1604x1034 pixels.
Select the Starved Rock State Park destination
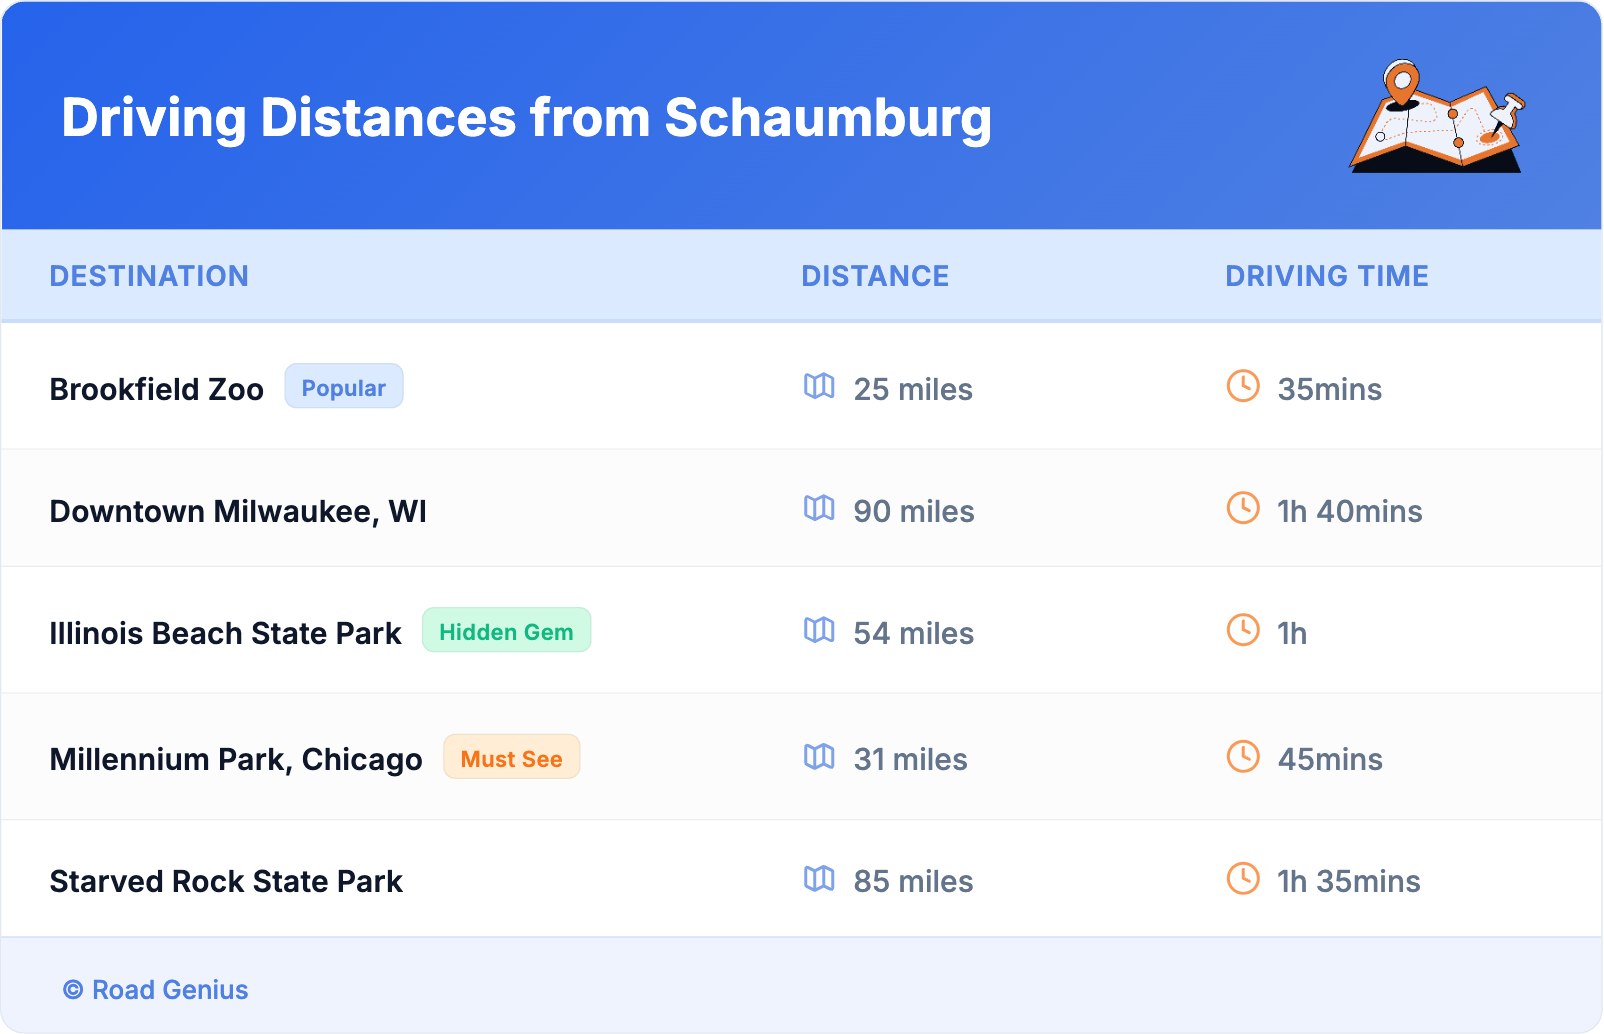pos(226,881)
